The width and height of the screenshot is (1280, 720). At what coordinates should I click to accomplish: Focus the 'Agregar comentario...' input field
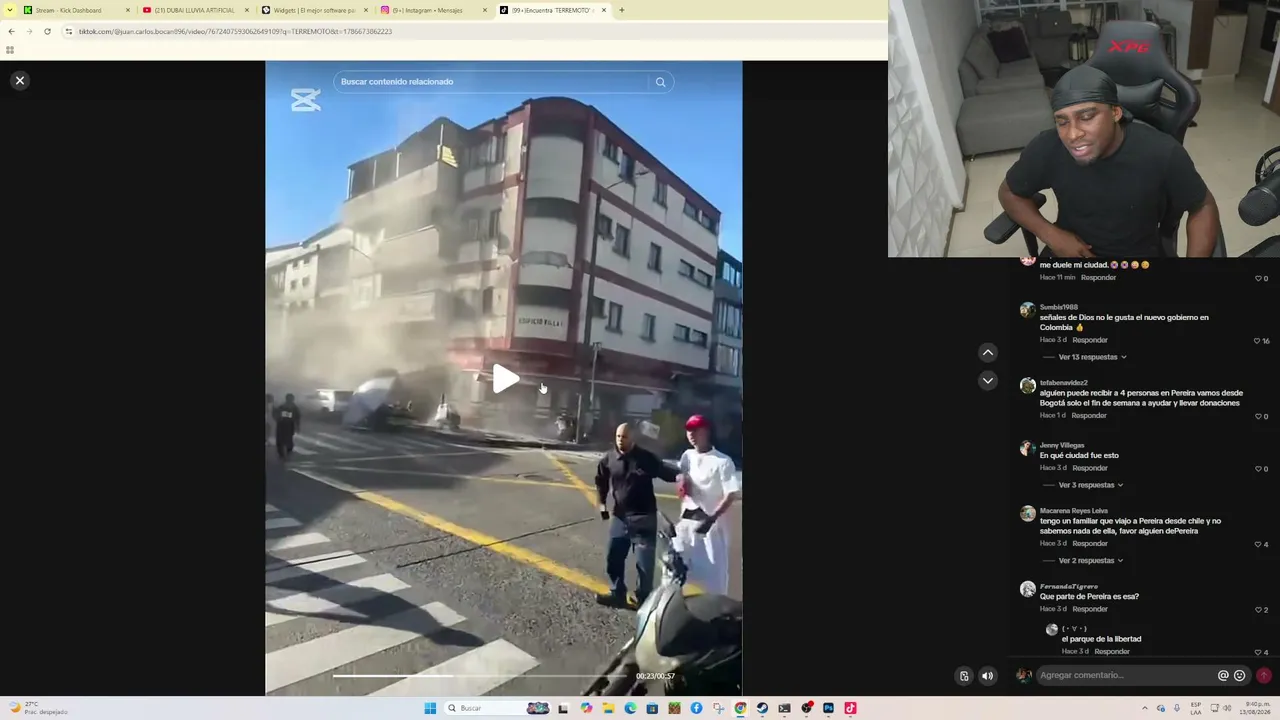pyautogui.click(x=1125, y=676)
